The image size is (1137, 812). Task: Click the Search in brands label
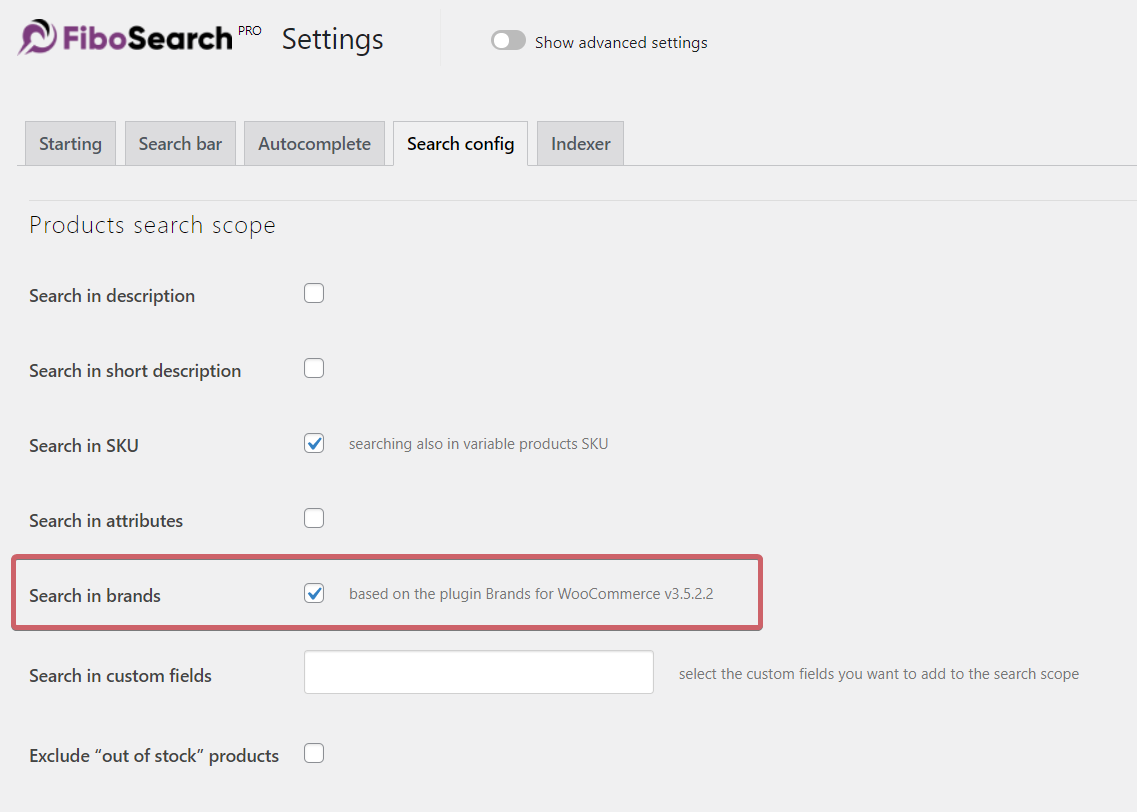[x=95, y=595]
